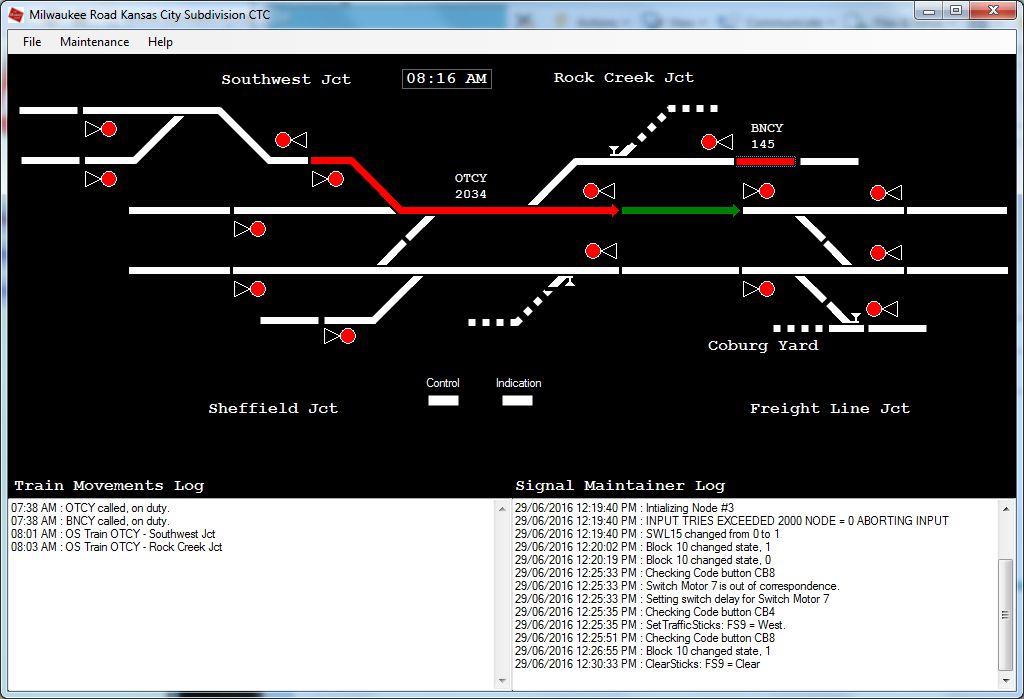Select log line 'Checking Code button CB4'
Screen dimensions: 1024x699
click(x=645, y=612)
